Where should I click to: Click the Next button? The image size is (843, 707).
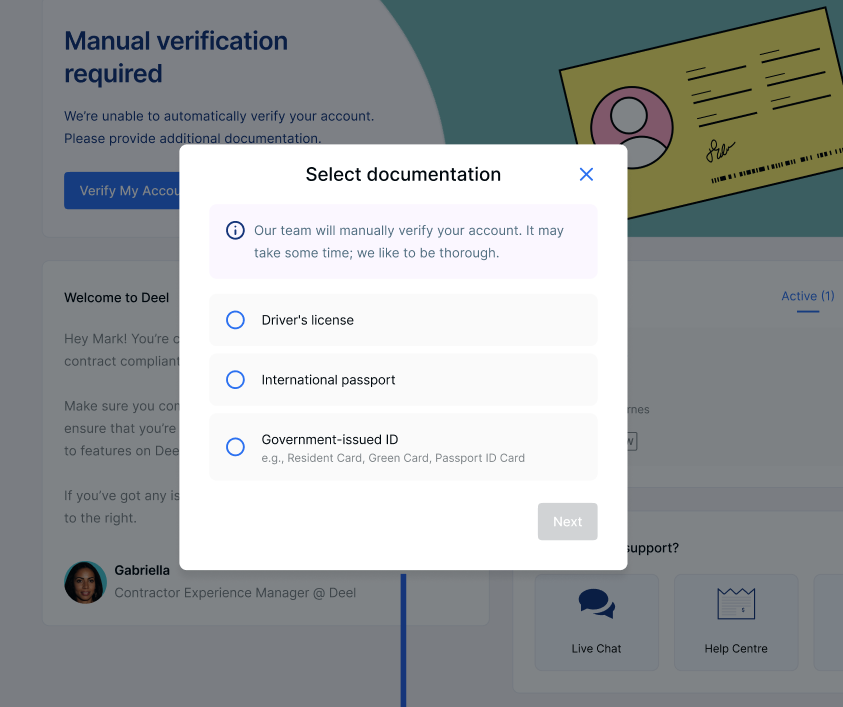pyautogui.click(x=567, y=521)
